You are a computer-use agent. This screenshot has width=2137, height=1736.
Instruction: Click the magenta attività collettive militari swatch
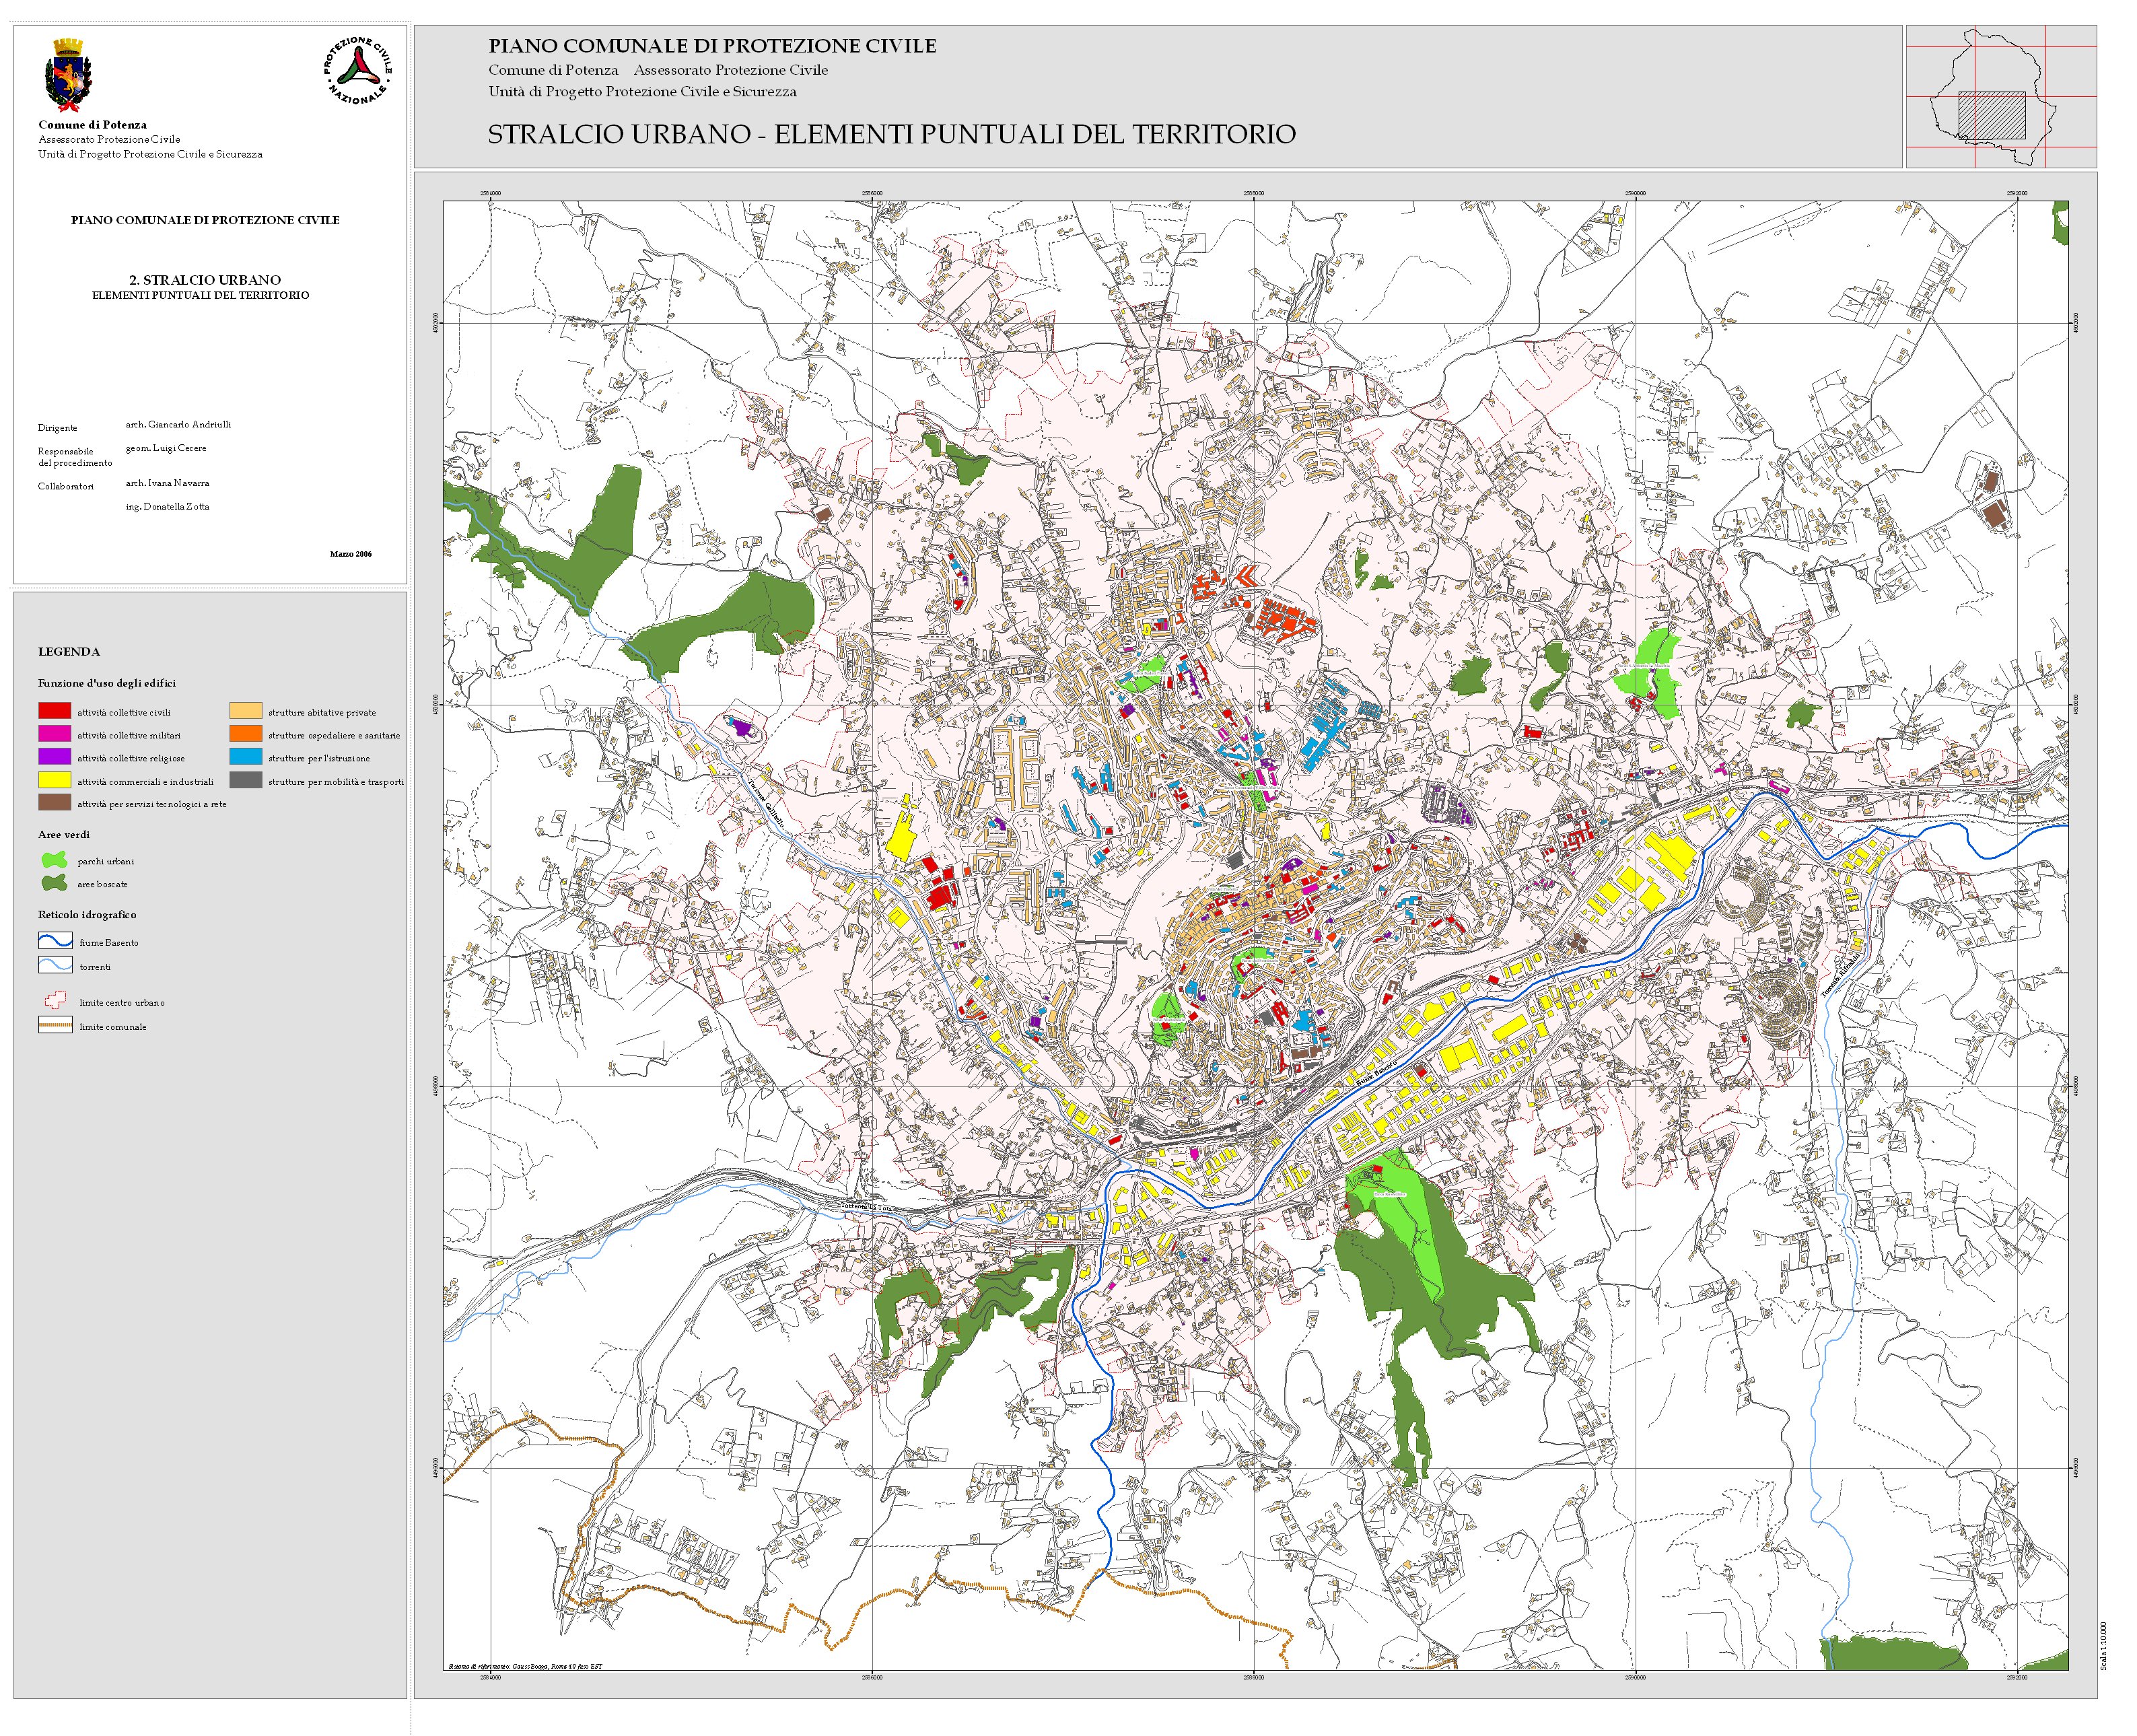[54, 734]
